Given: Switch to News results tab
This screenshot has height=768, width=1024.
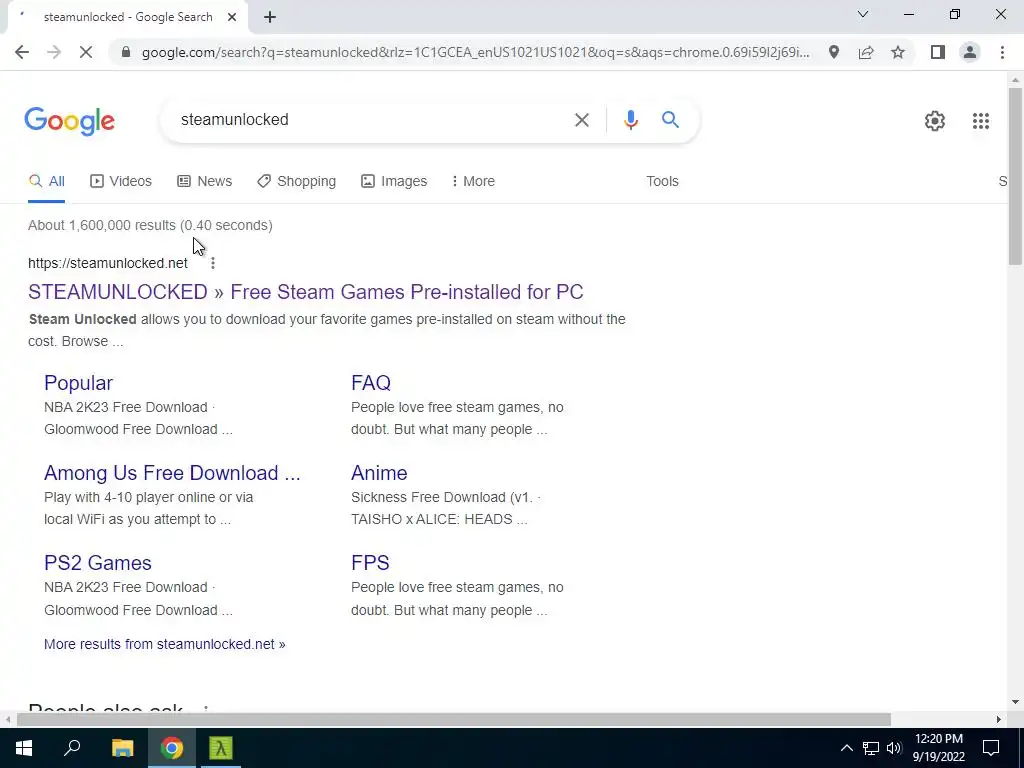Looking at the screenshot, I should coord(204,181).
